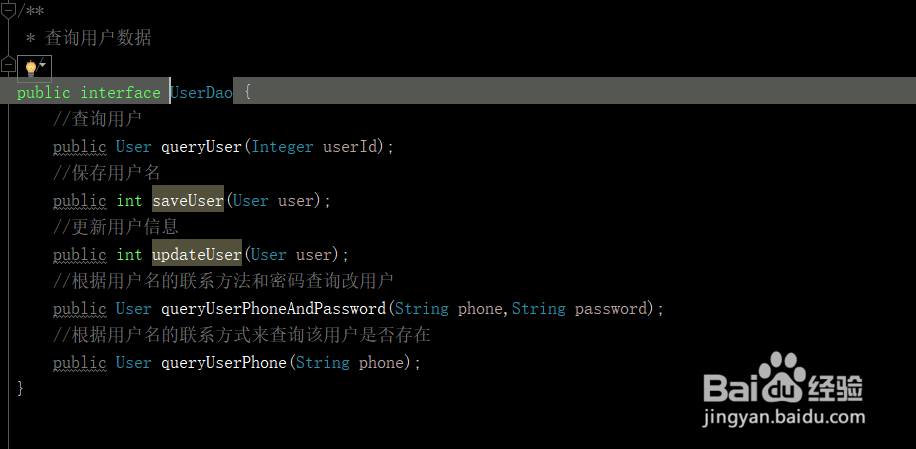
Task: Click the Integer type in queryUser
Action: click(x=283, y=147)
